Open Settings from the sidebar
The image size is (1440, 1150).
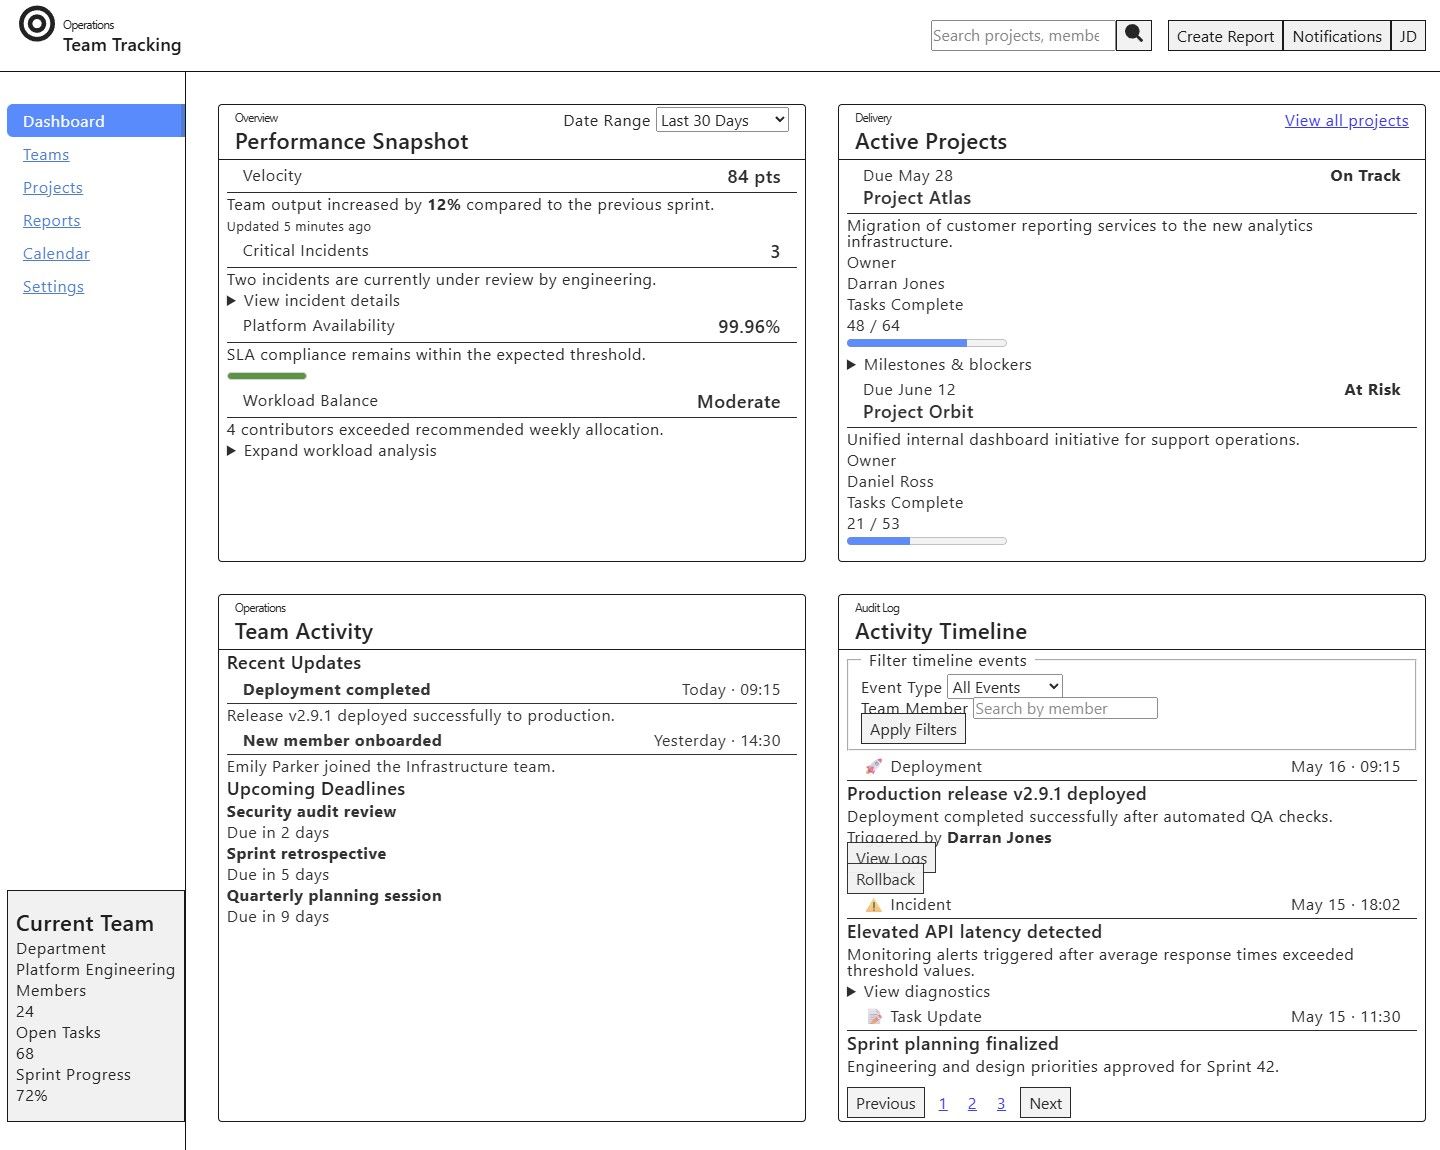pyautogui.click(x=53, y=286)
